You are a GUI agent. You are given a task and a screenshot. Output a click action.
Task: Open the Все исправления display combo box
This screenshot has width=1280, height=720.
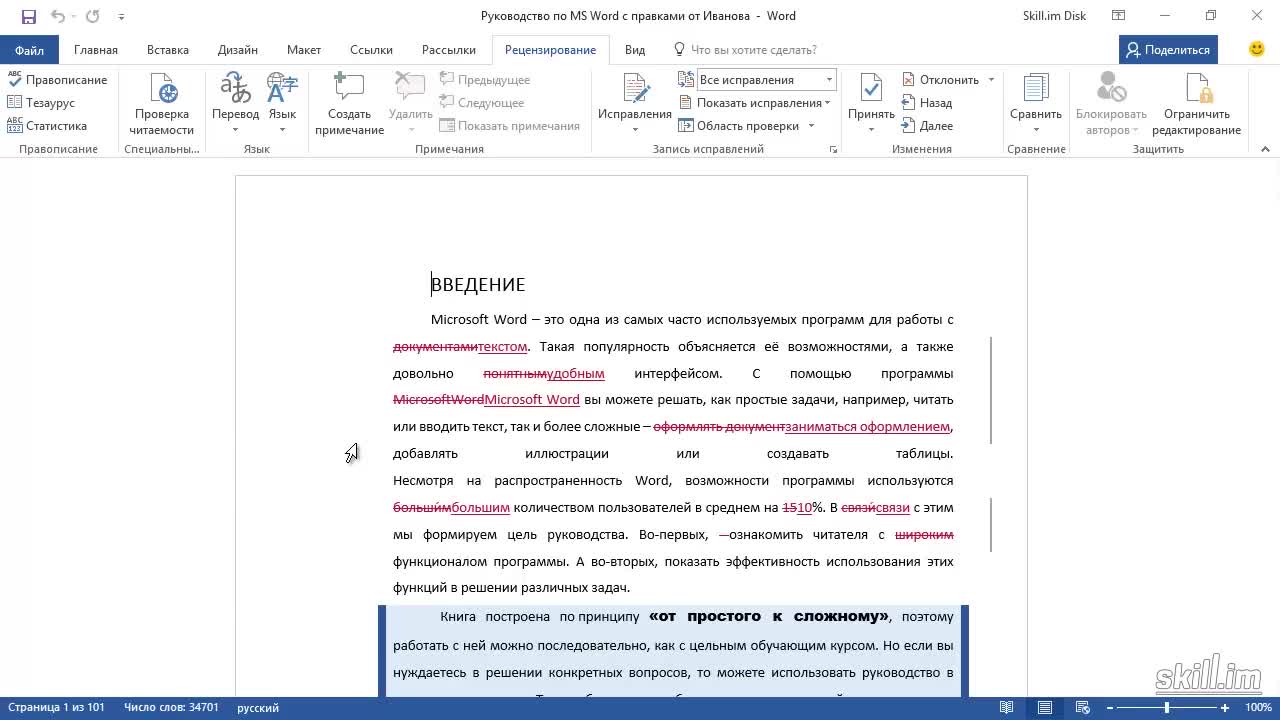tap(766, 80)
